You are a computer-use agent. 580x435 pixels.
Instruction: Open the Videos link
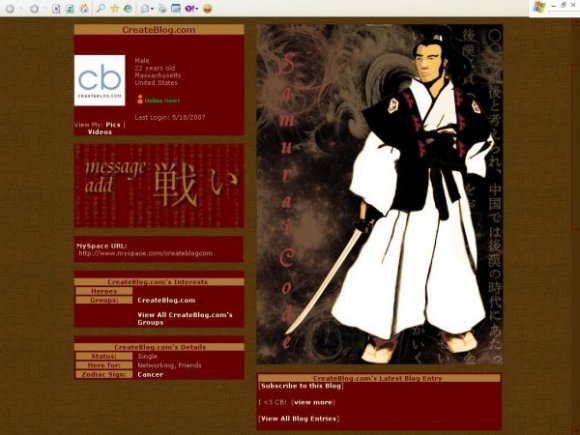point(100,132)
